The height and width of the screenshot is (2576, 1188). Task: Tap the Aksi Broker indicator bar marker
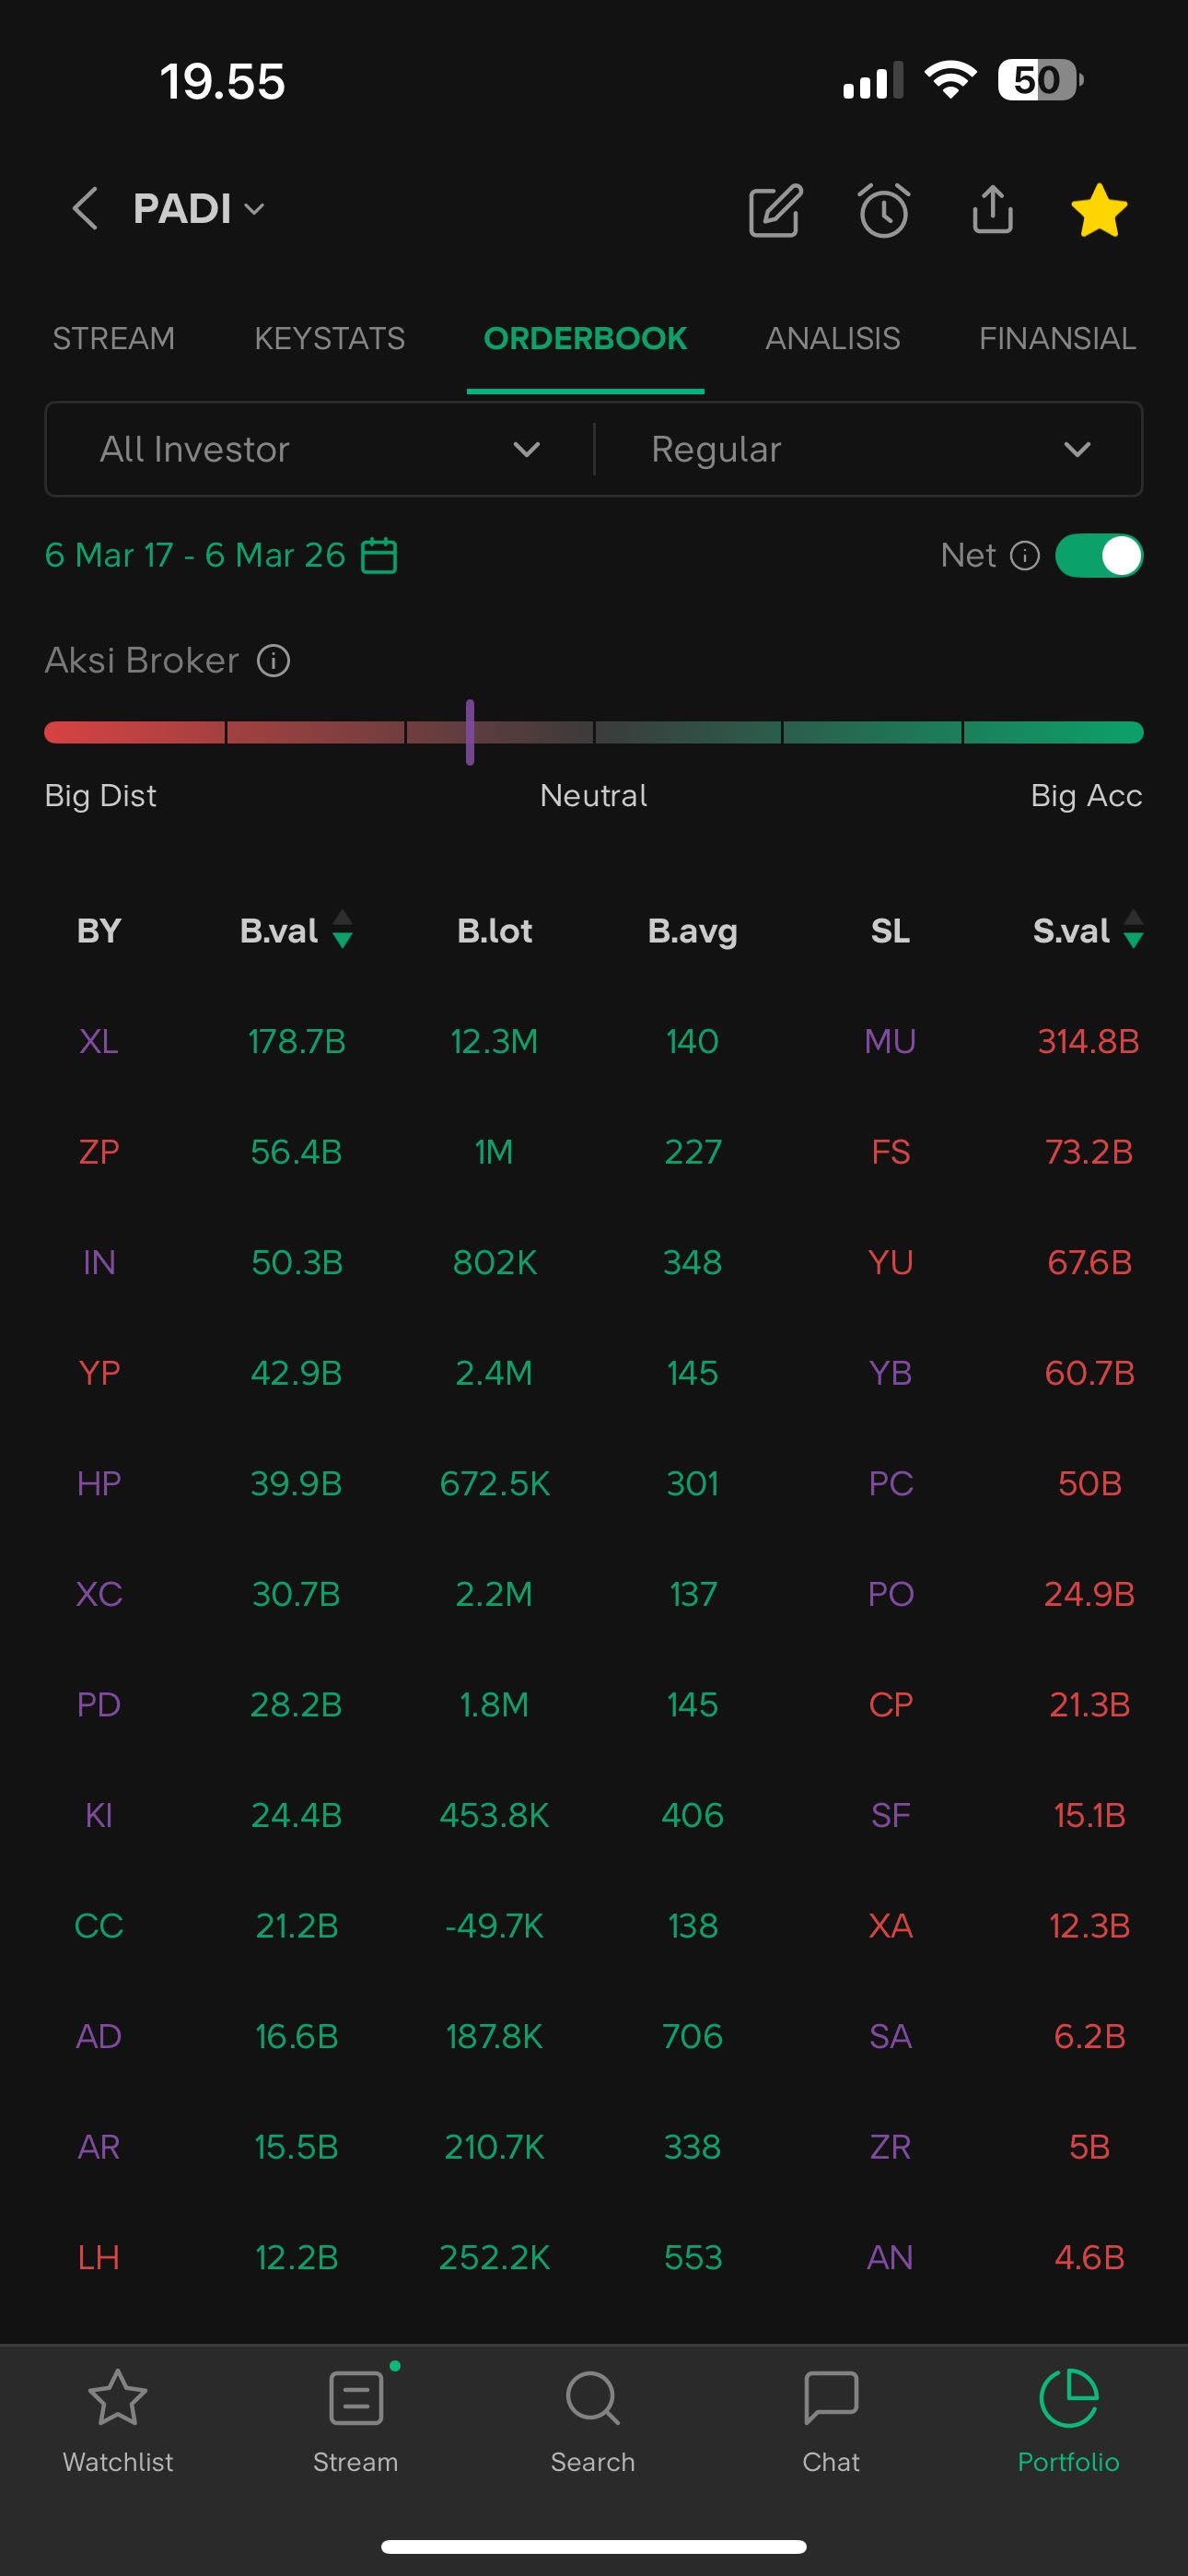pyautogui.click(x=470, y=732)
